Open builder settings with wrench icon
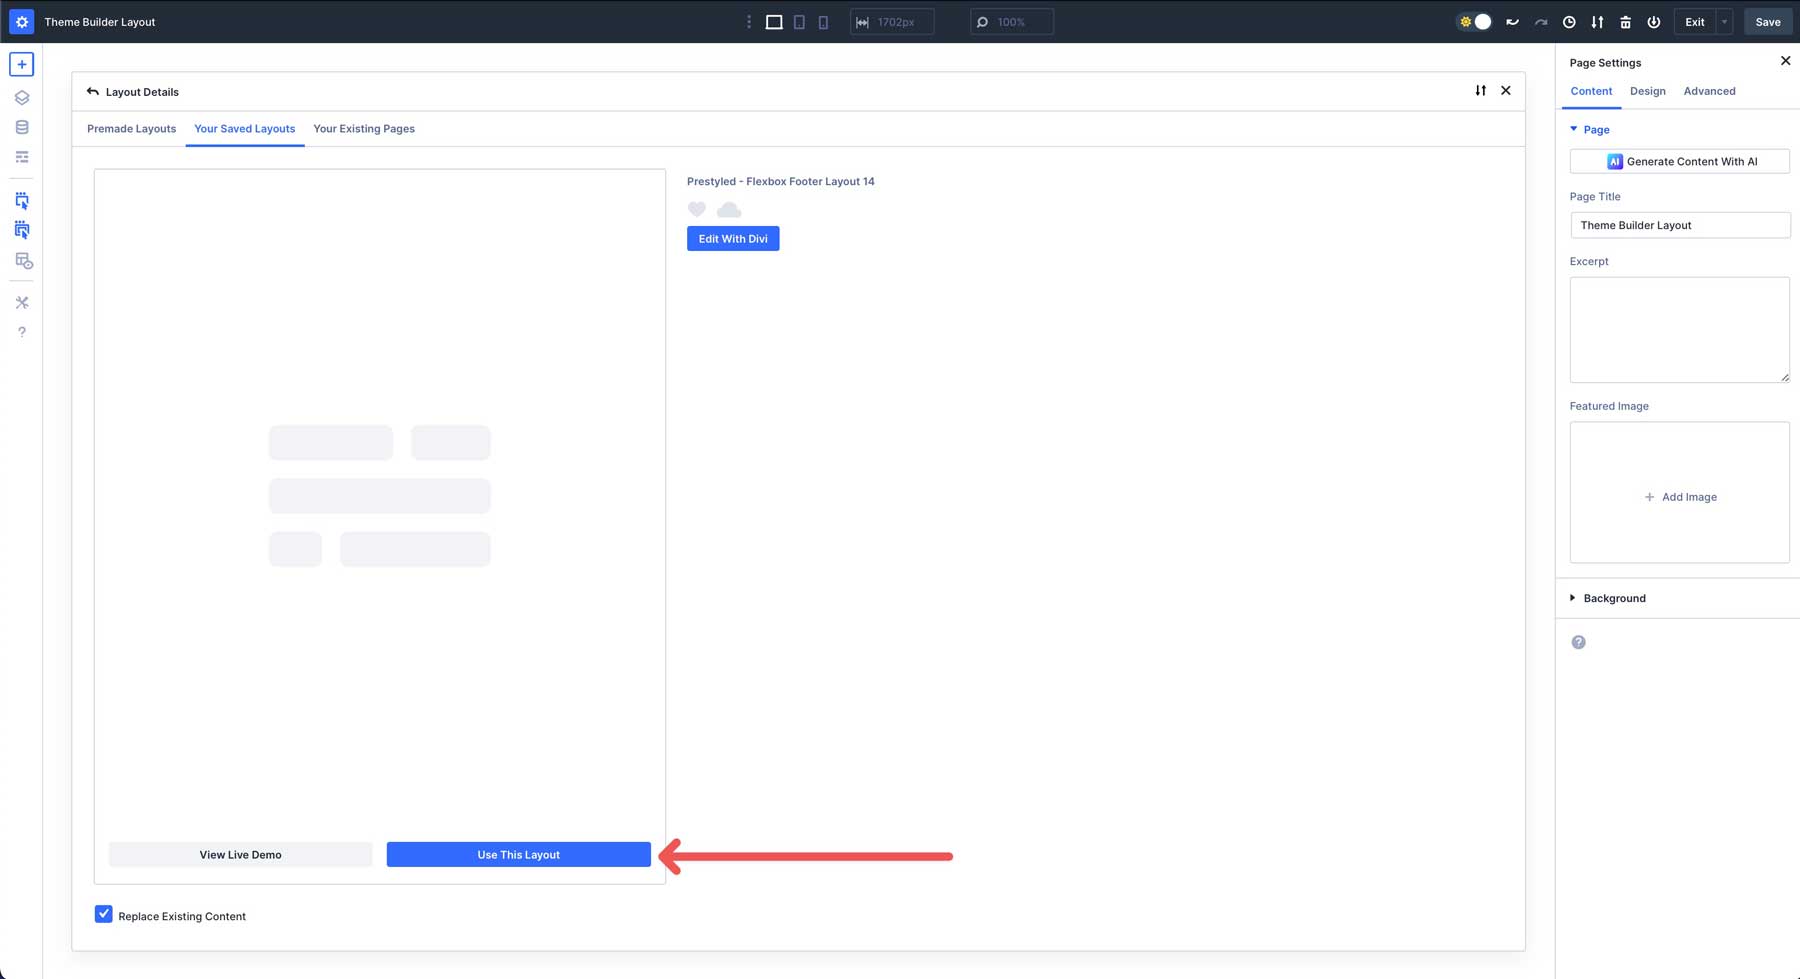Image resolution: width=1800 pixels, height=979 pixels. point(21,302)
